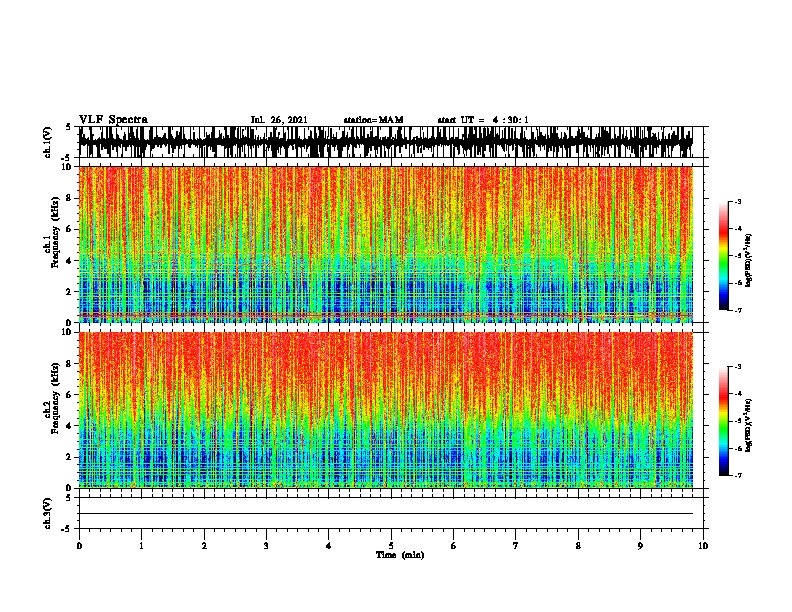This screenshot has height=612, width=792.
Task: Click the "1" time axis tick label
Action: (x=141, y=545)
